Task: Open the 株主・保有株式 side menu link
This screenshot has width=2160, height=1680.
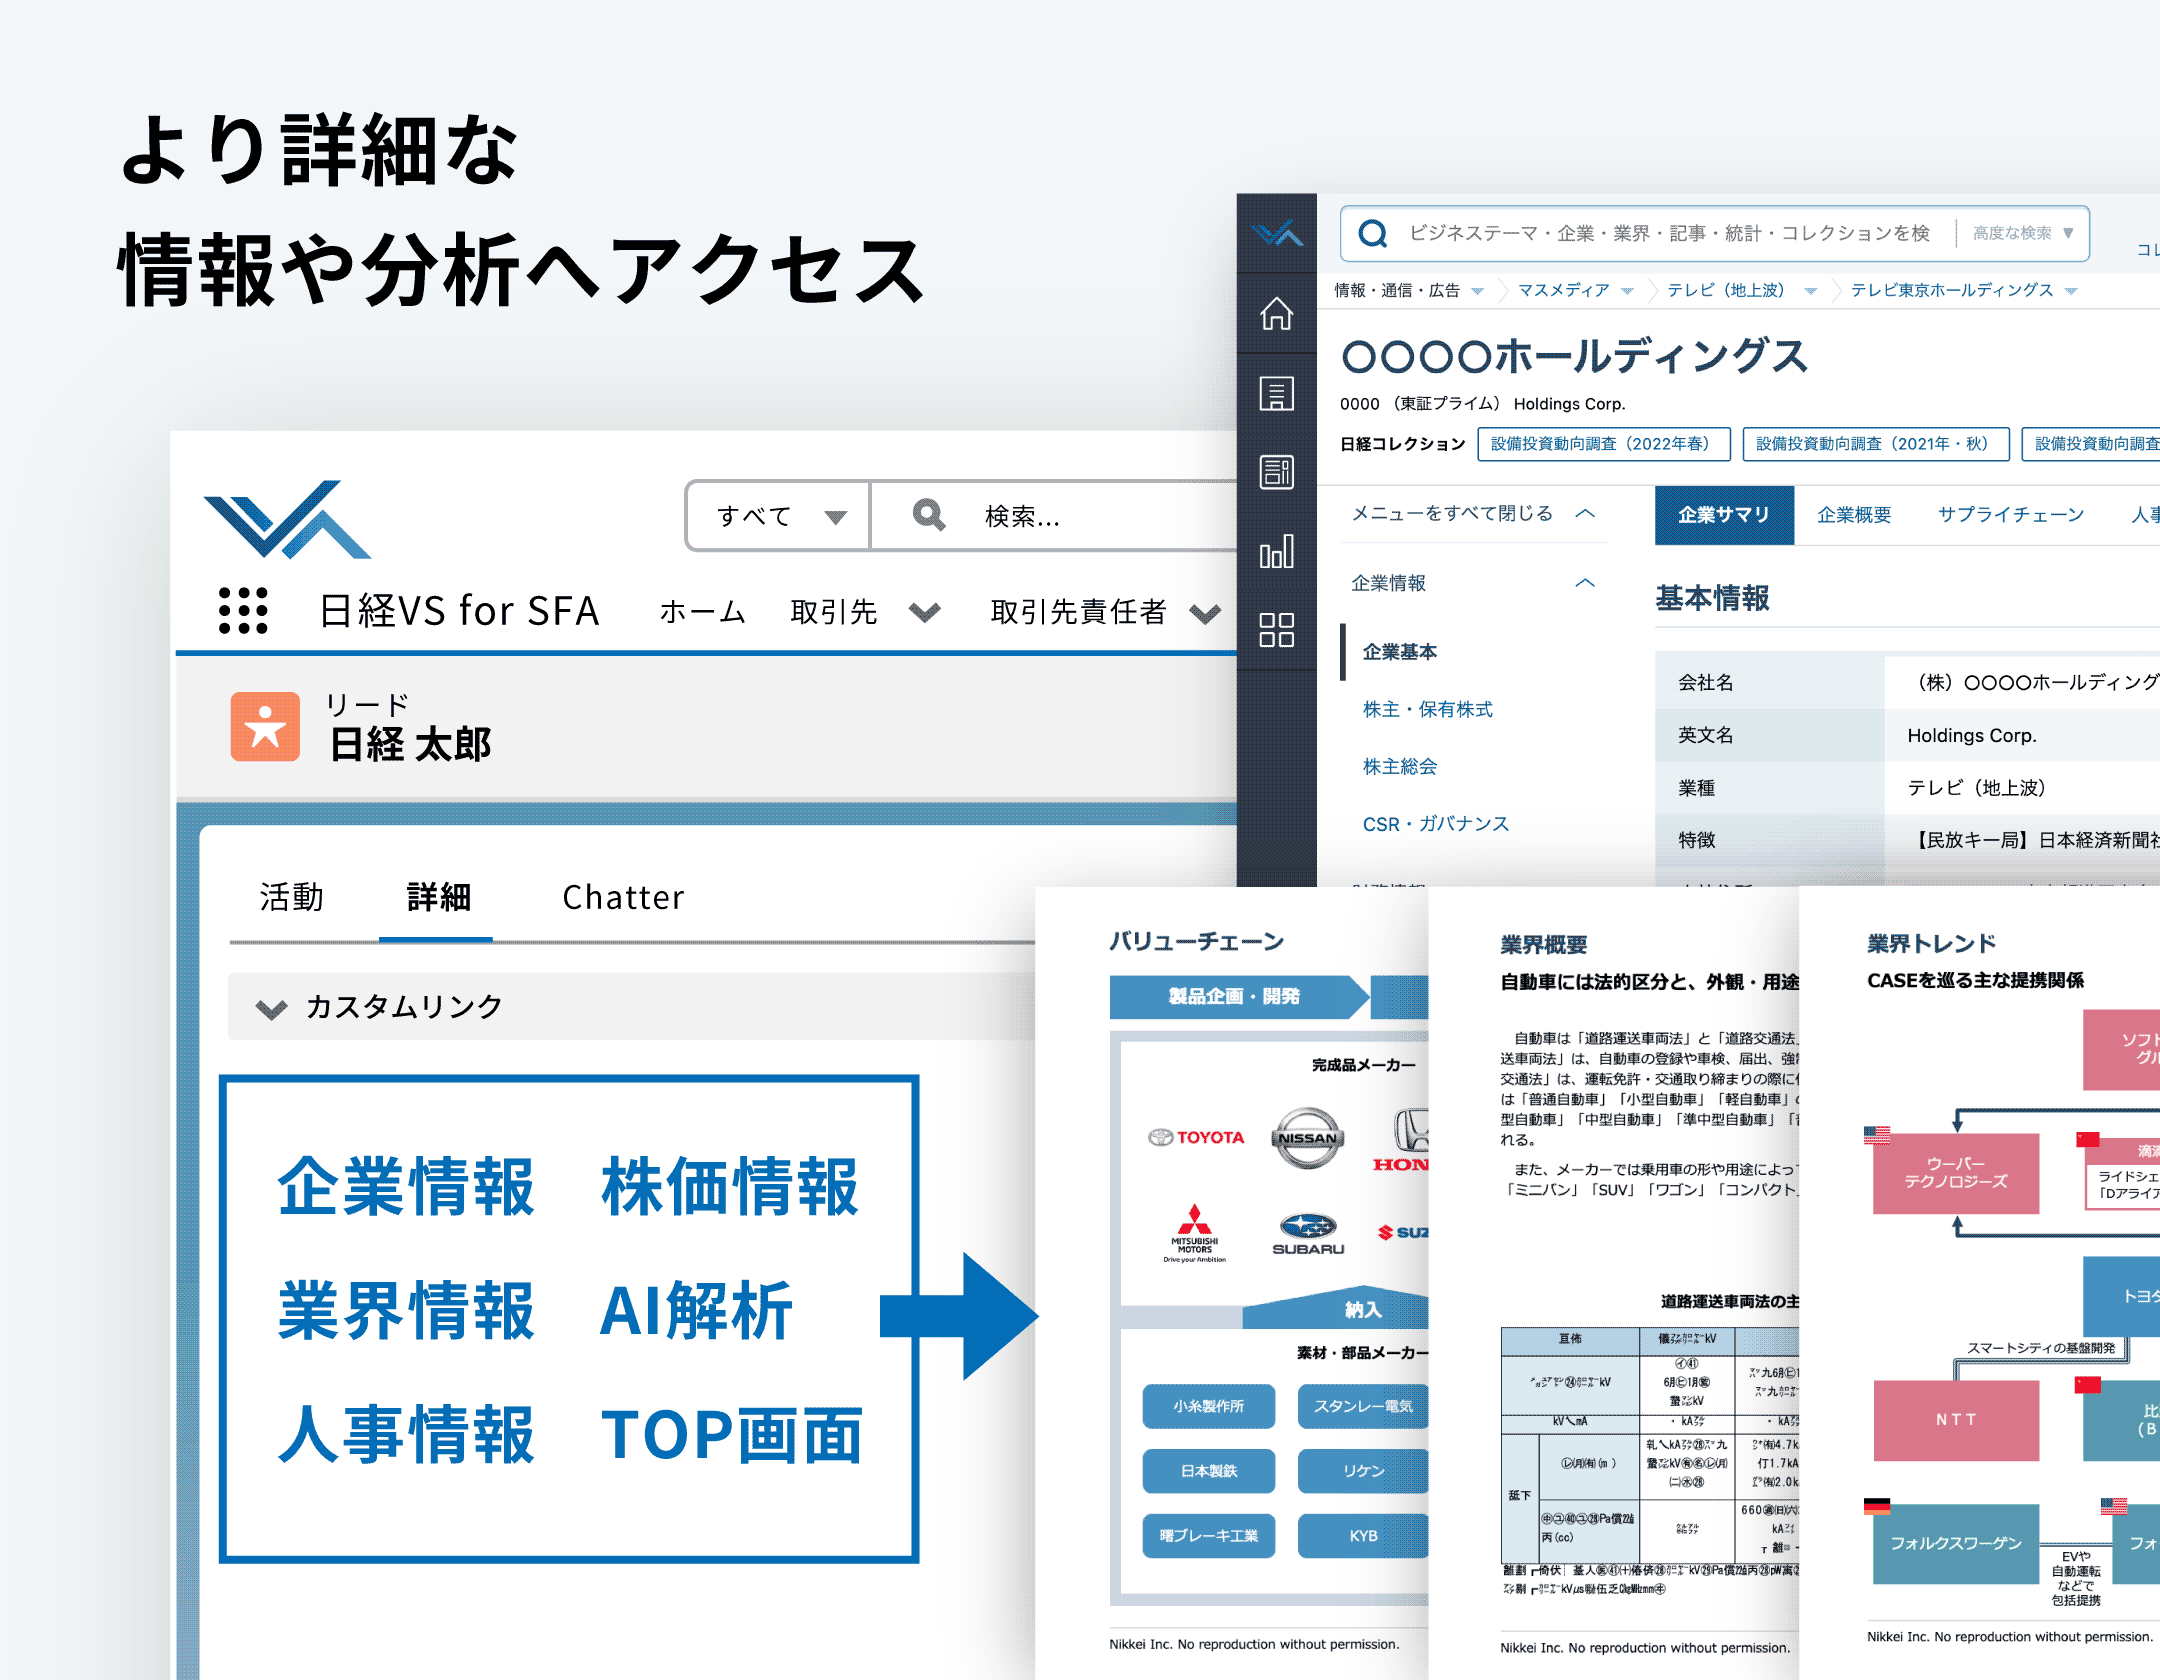Action: [x=1427, y=709]
